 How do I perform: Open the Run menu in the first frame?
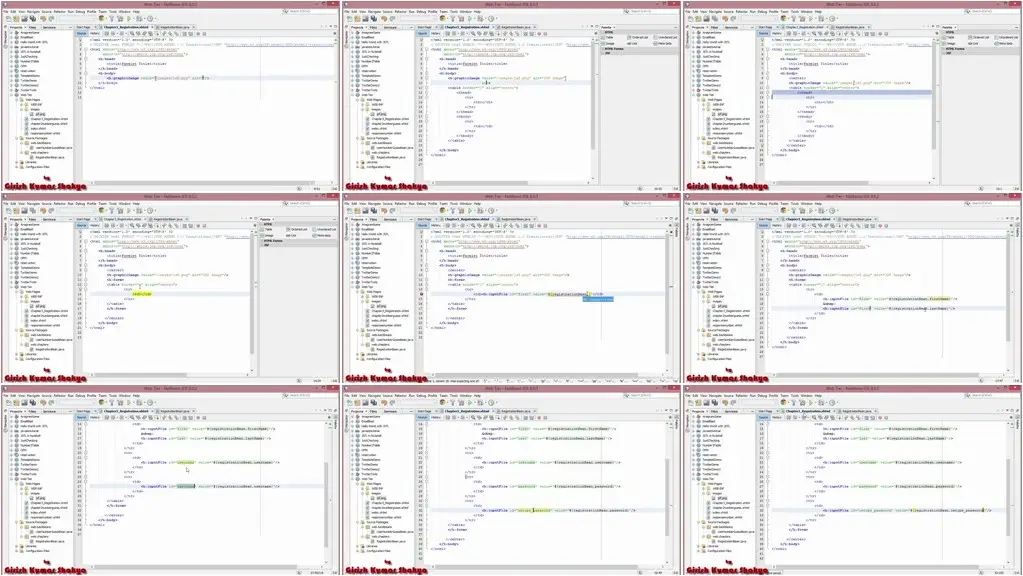click(70, 12)
